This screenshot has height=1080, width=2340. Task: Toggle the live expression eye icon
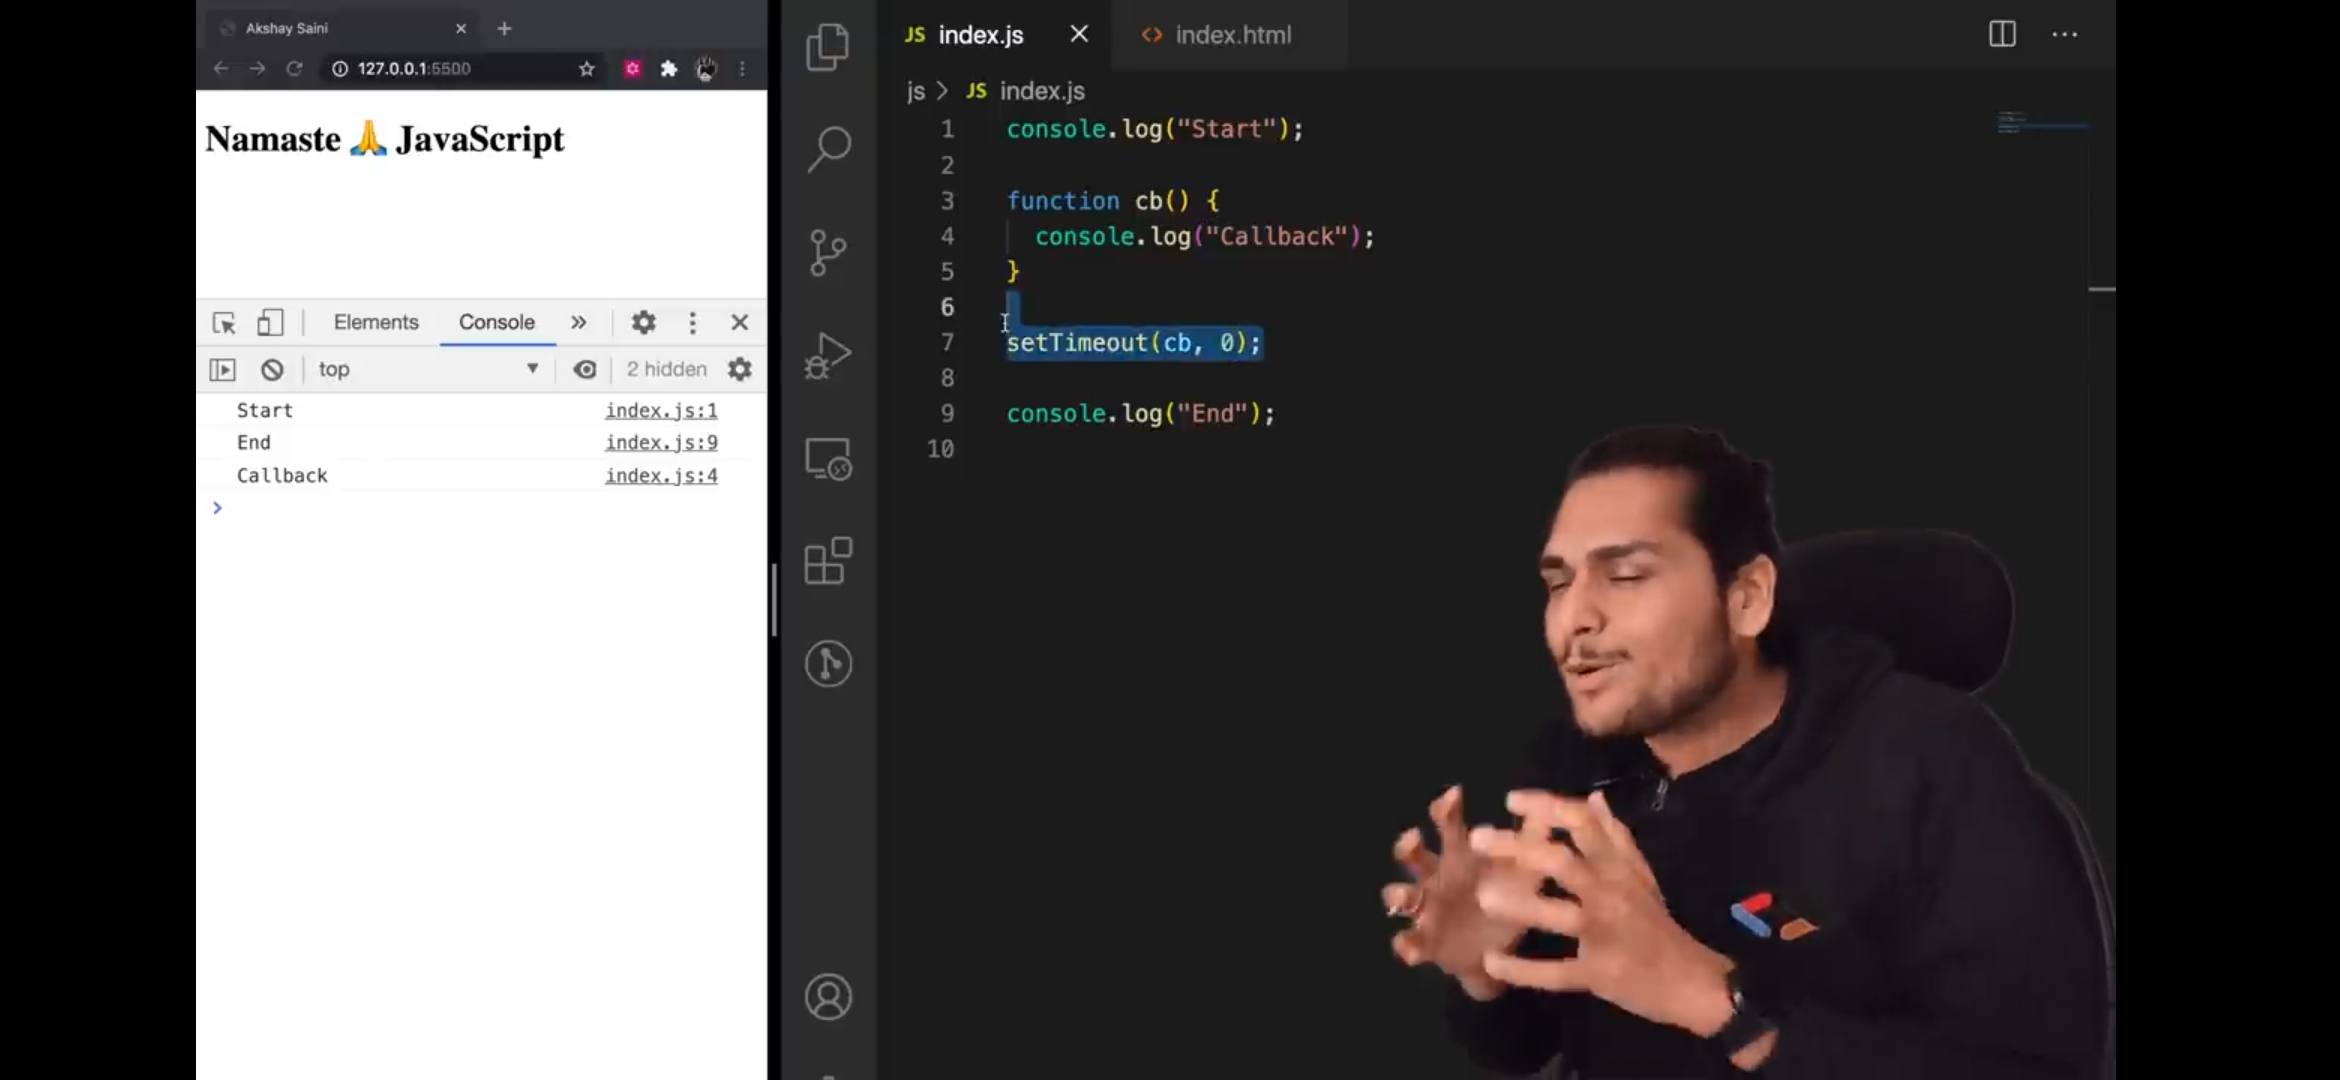pyautogui.click(x=585, y=370)
